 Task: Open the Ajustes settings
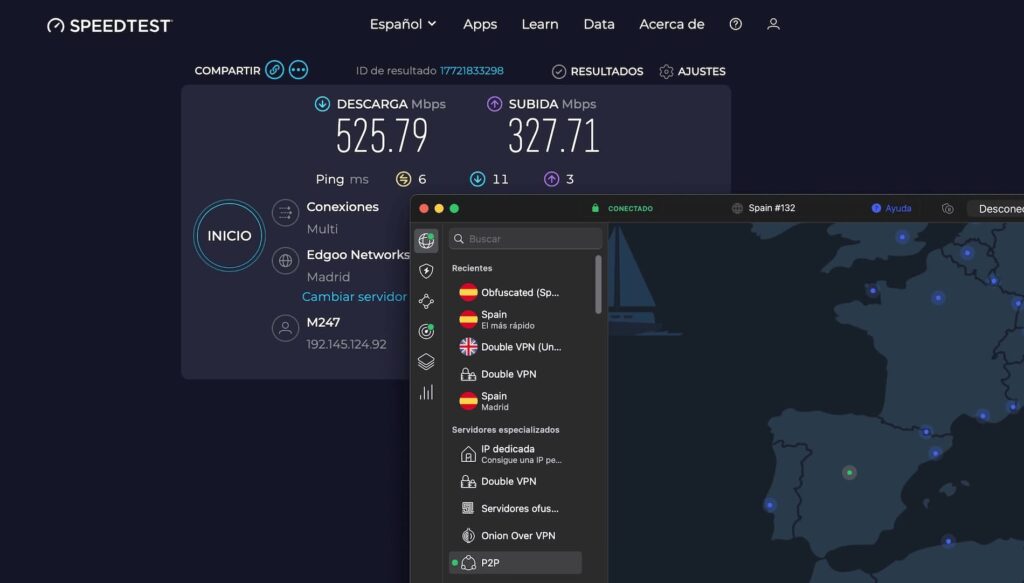pos(692,71)
